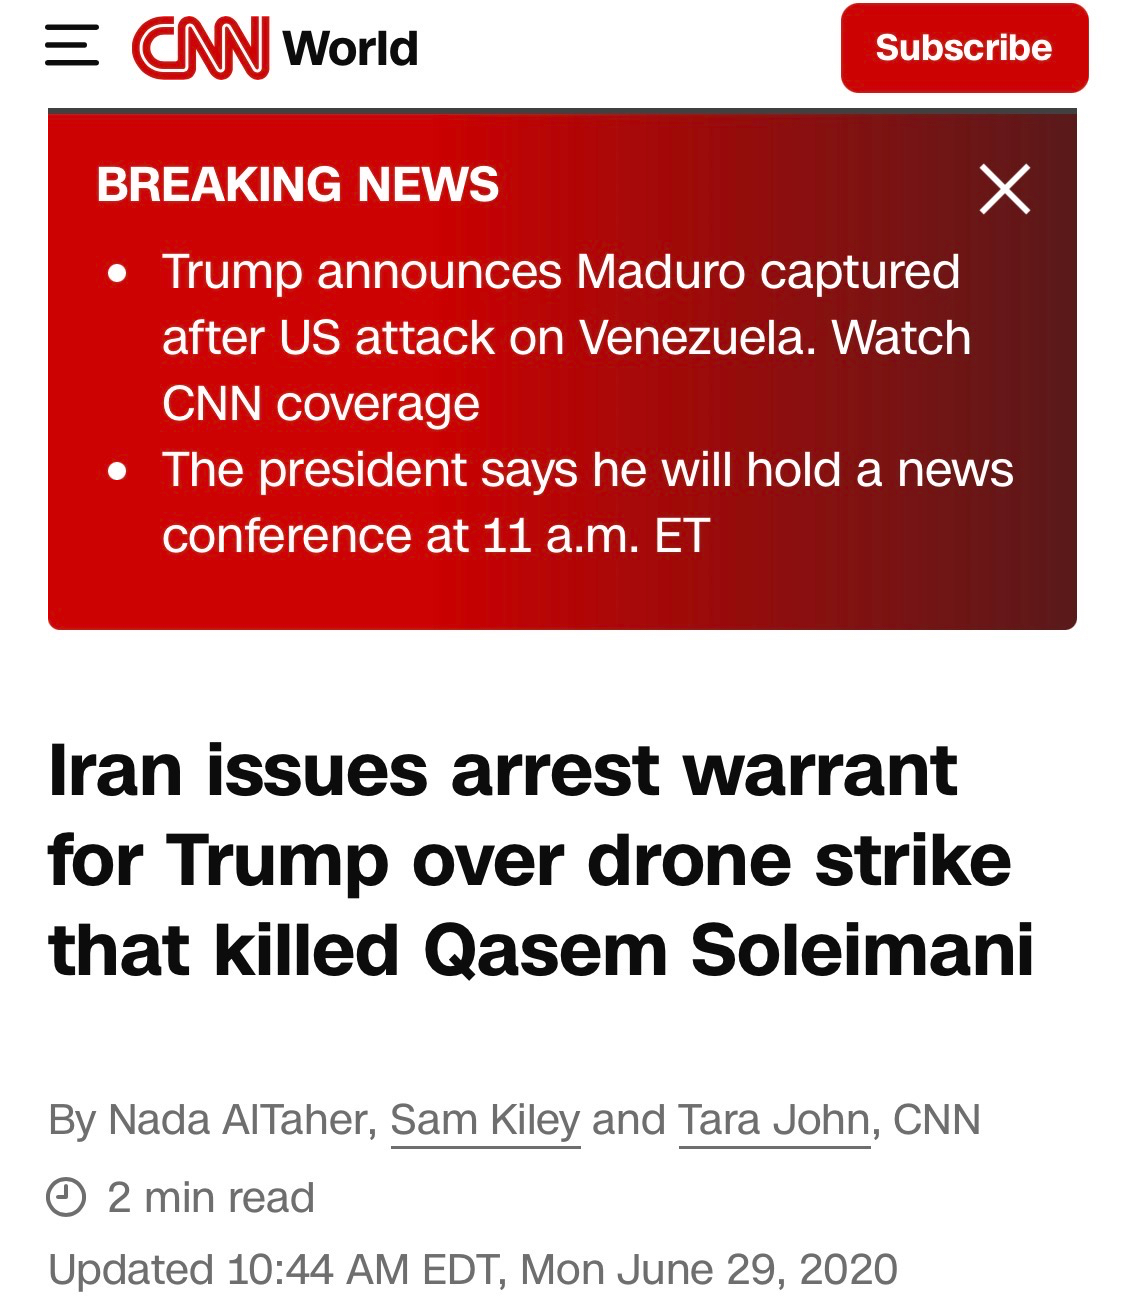Click the word "By" starting the byline
This screenshot has height=1311, width=1125.
[71, 1120]
